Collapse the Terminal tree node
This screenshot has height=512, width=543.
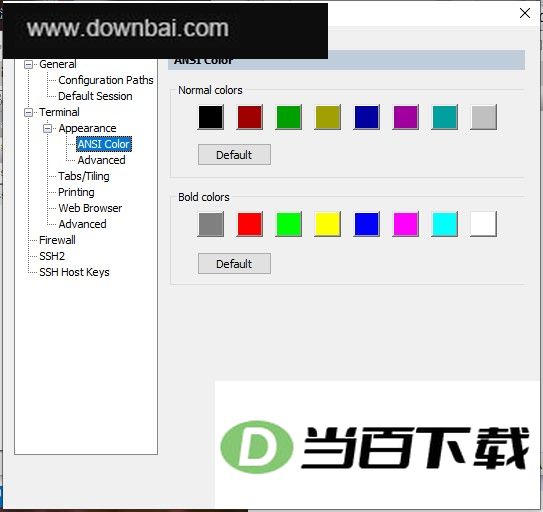[x=28, y=112]
